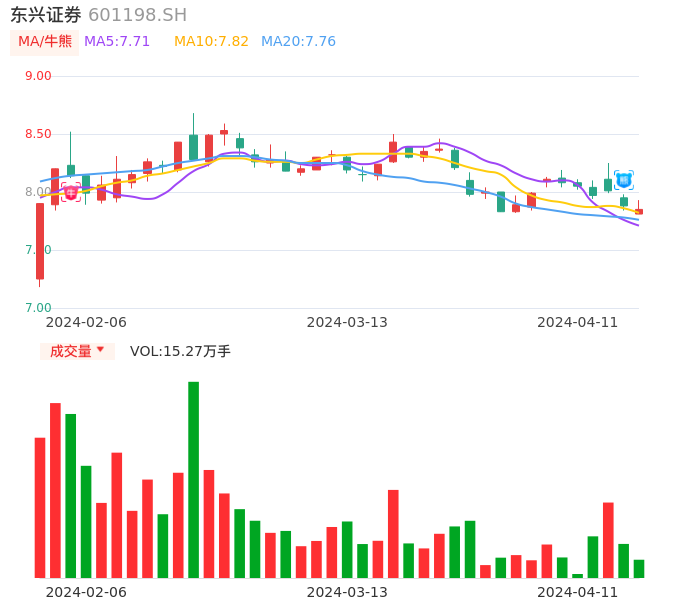This screenshot has height=606, width=686.
Task: Click the 9.00 price axis label
Action: coord(38,76)
